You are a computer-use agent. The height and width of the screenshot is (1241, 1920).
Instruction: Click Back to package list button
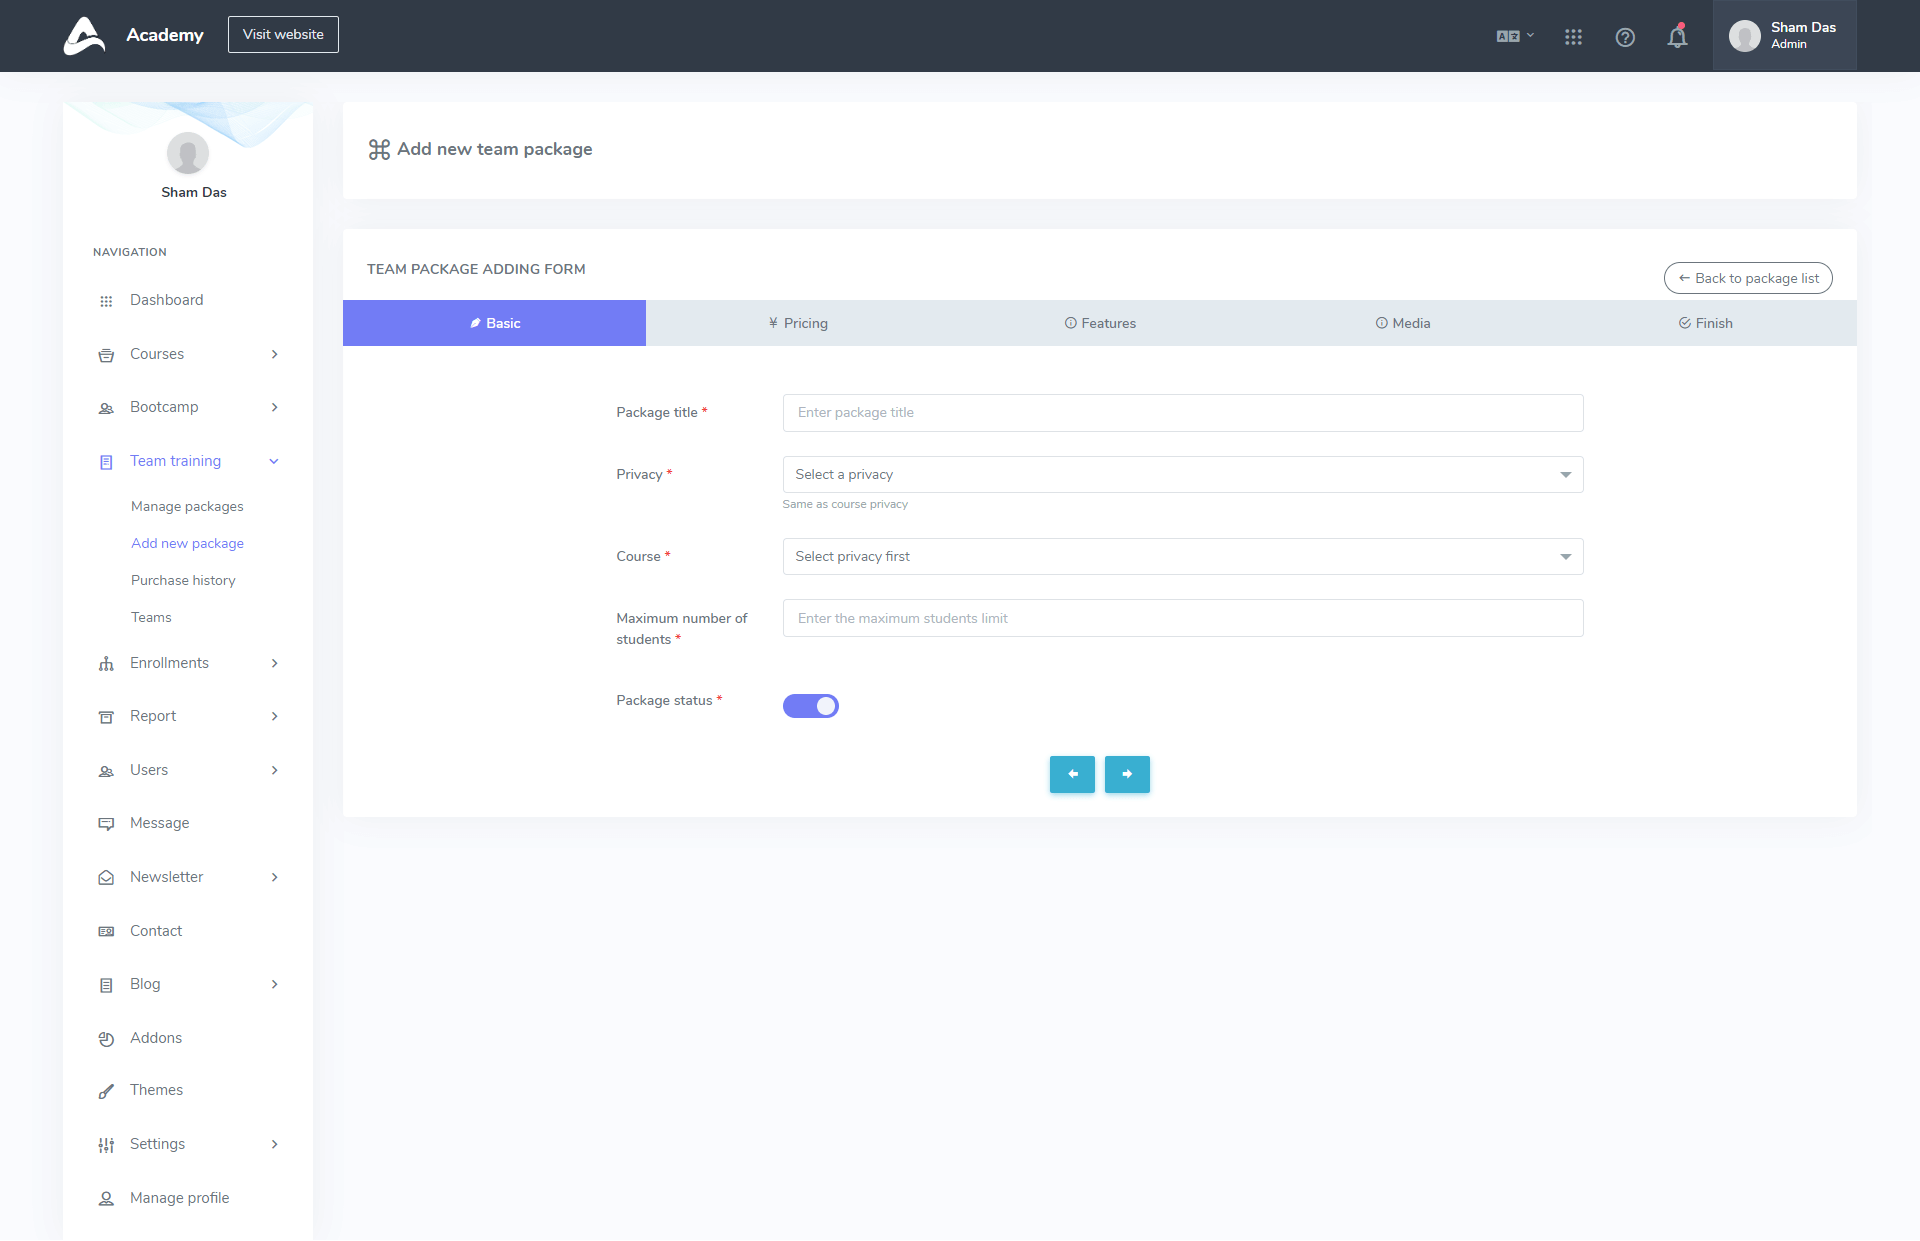click(1747, 278)
